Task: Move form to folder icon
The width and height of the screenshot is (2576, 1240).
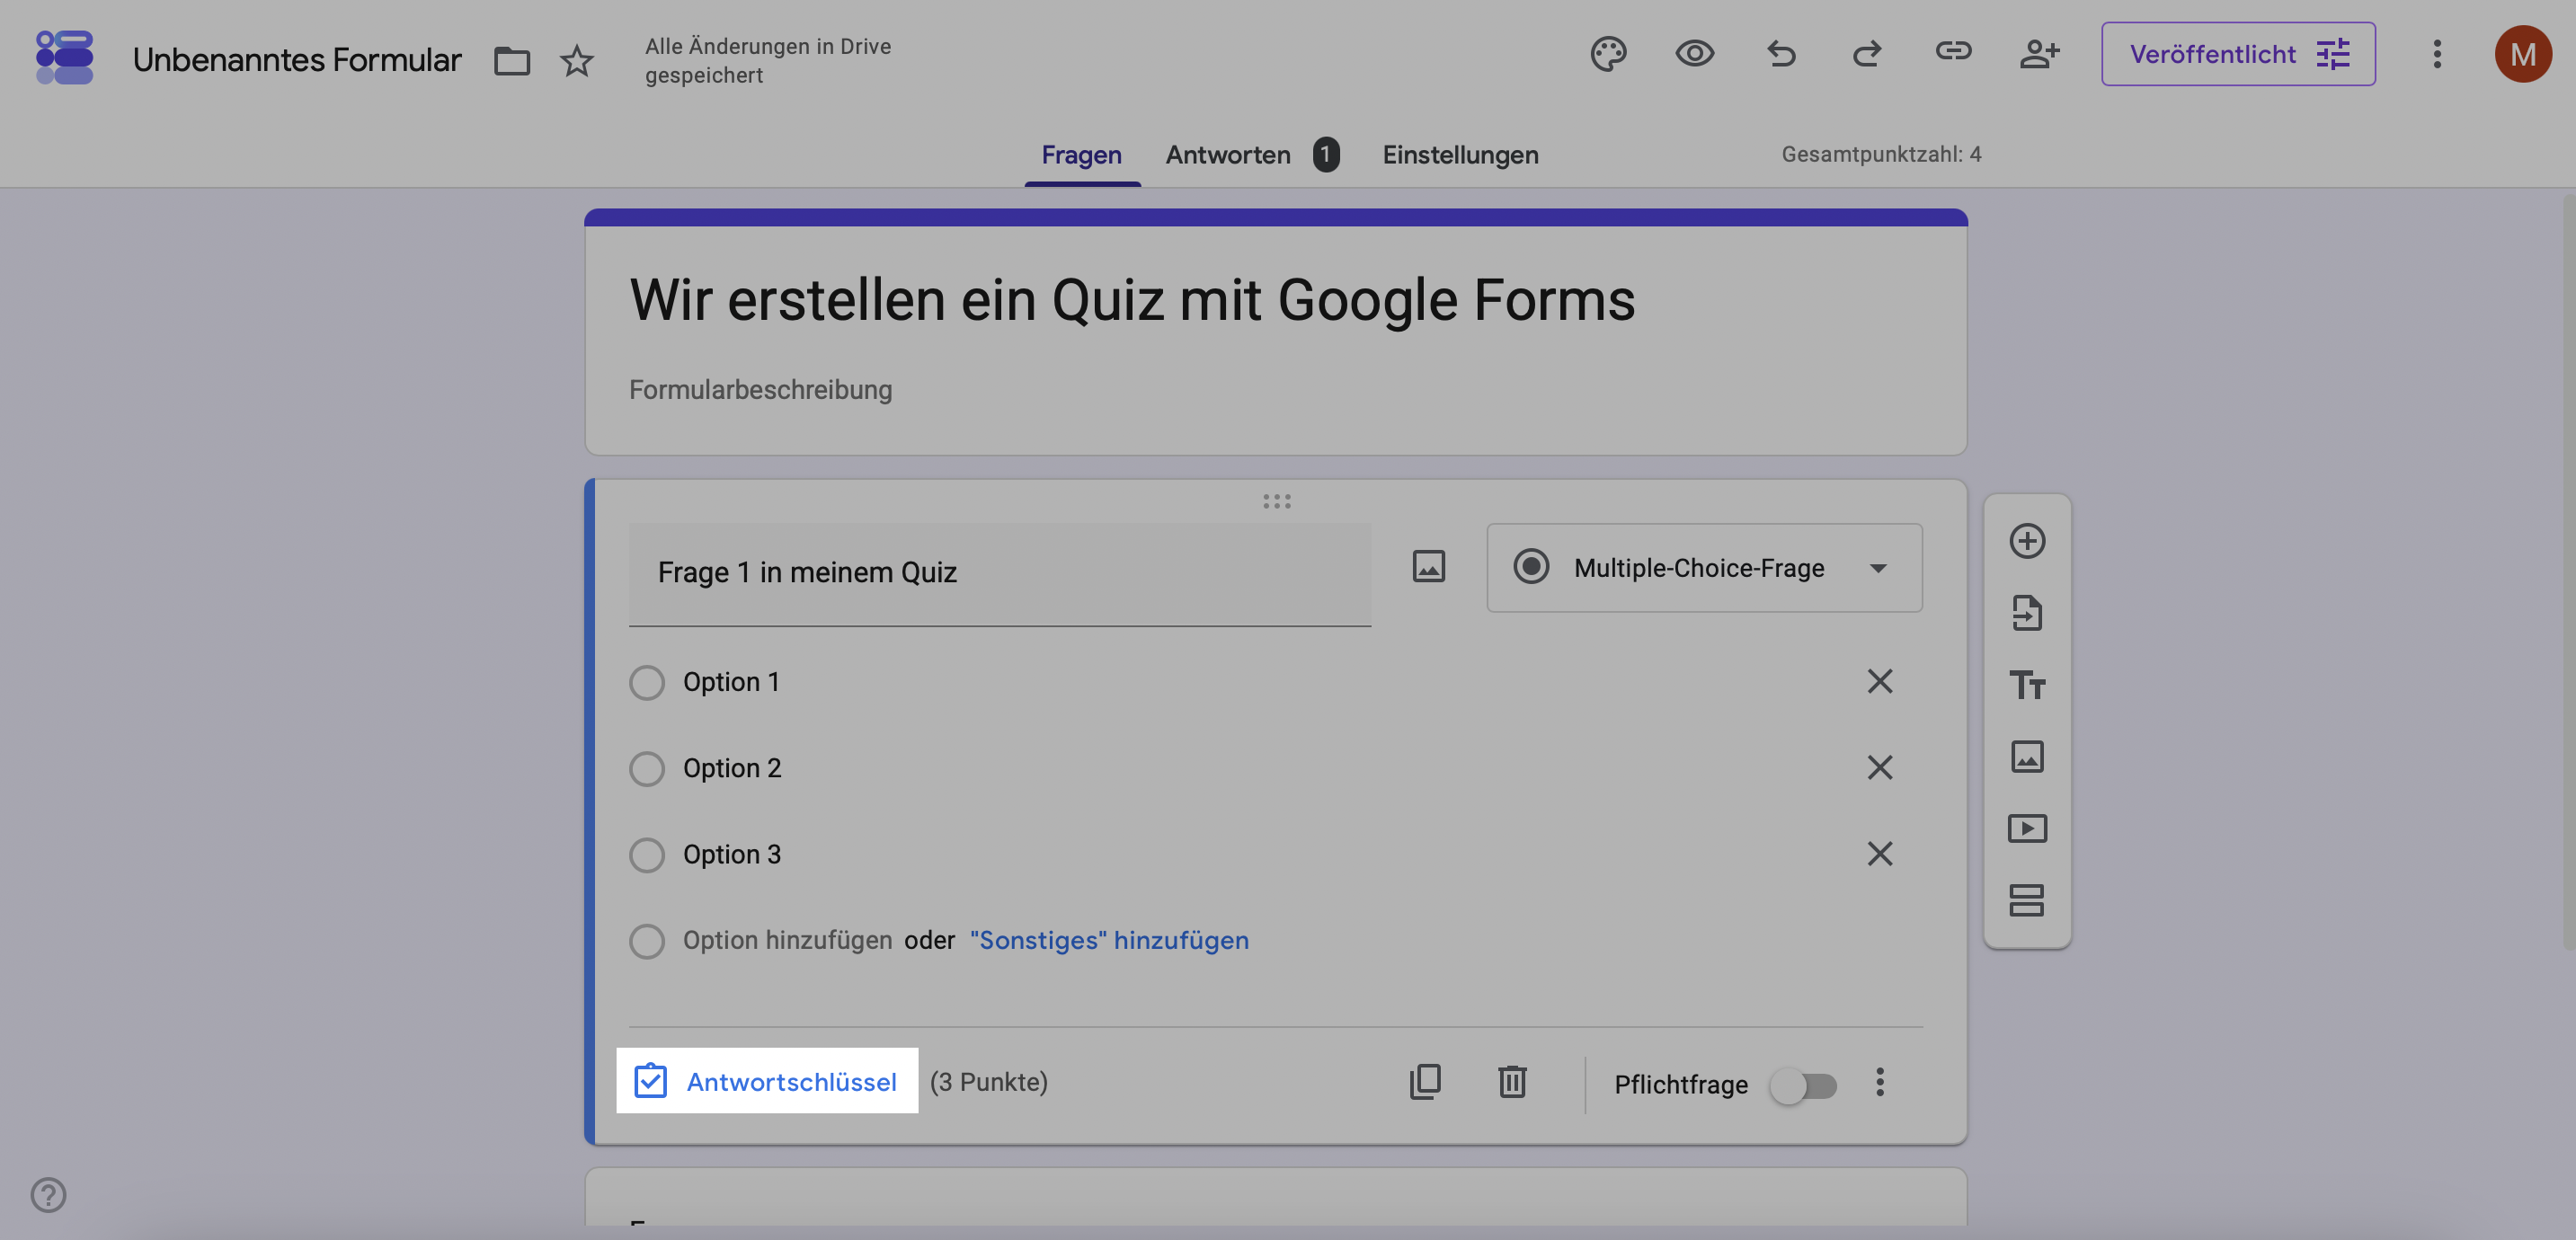Action: [512, 61]
